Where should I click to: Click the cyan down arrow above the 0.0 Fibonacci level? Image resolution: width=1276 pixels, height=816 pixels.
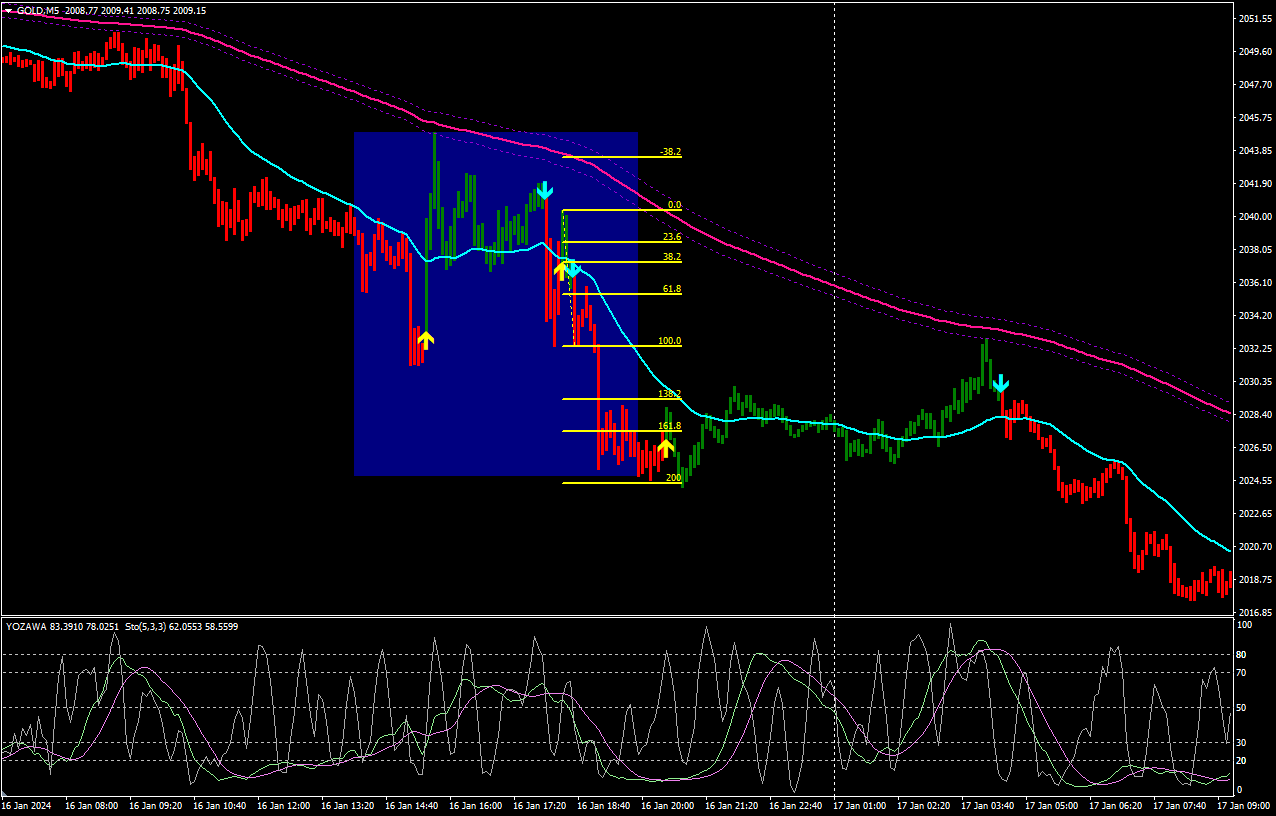544,190
